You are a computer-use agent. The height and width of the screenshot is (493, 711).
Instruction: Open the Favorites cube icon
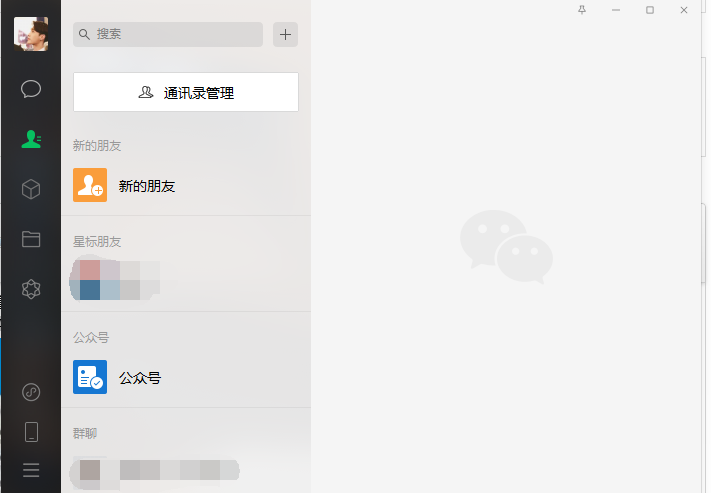31,189
